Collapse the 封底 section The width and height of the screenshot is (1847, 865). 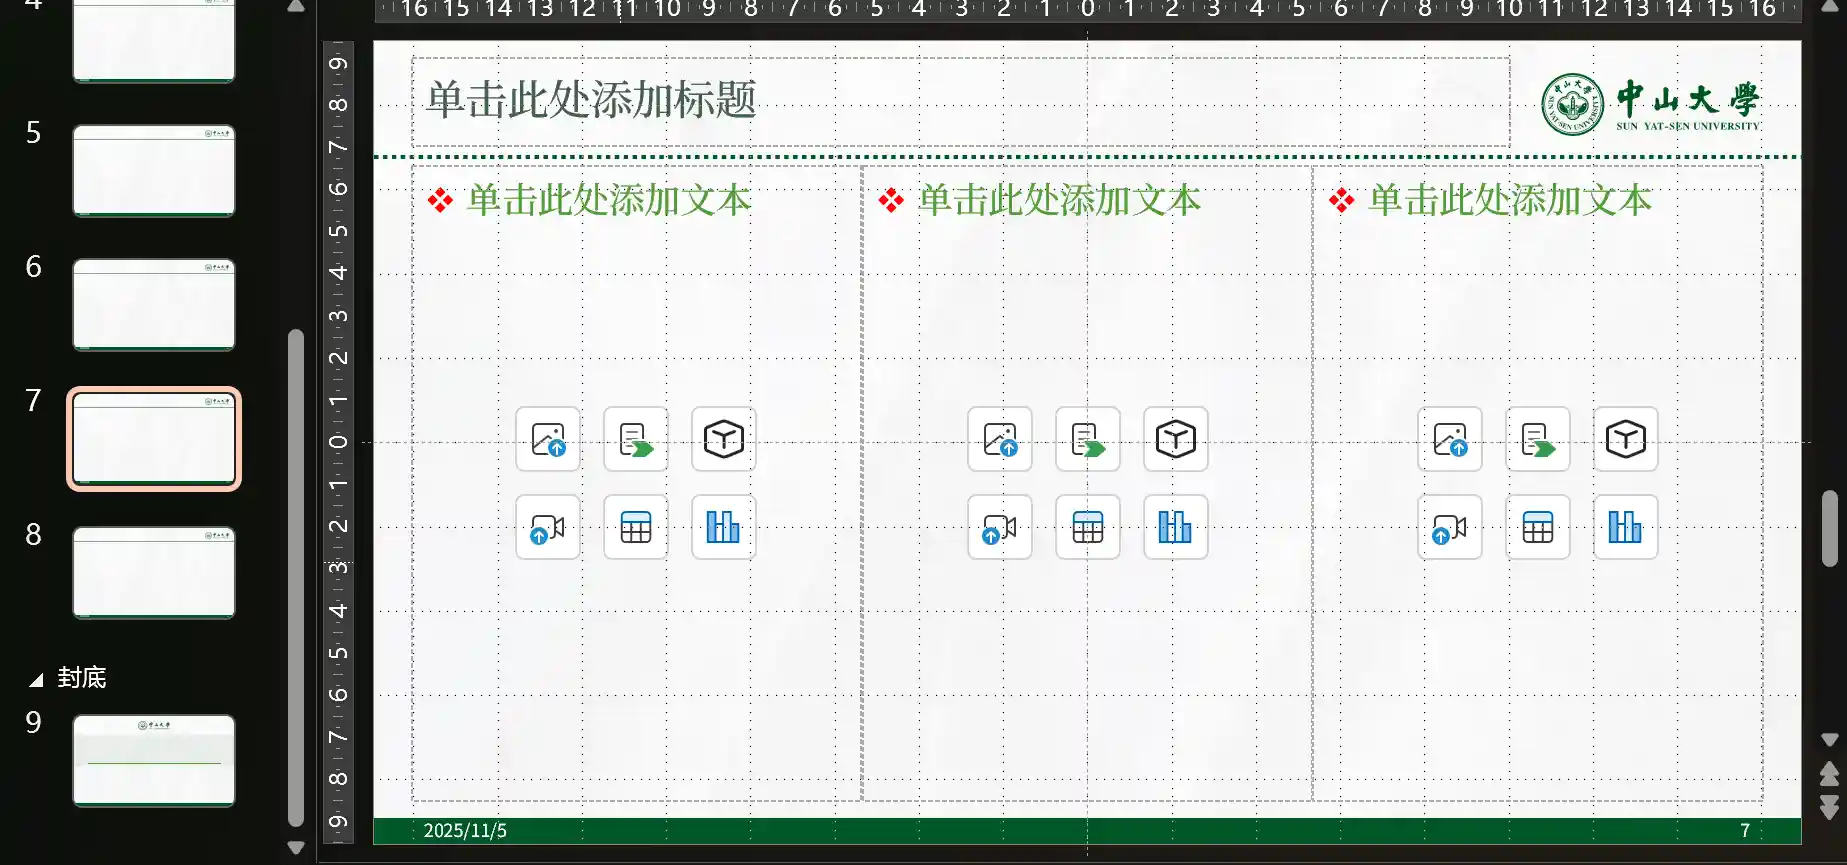tap(36, 680)
